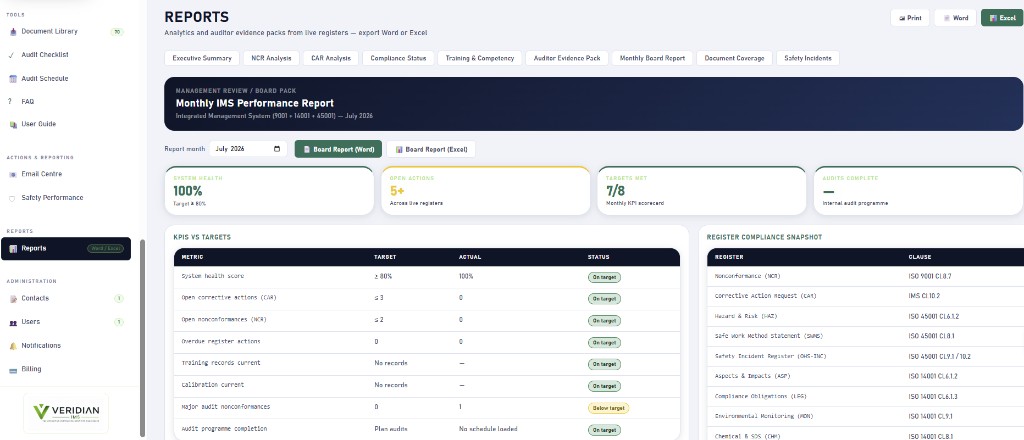1024x440 pixels.
Task: Click the Targets Met 7/8 card
Action: tap(701, 191)
